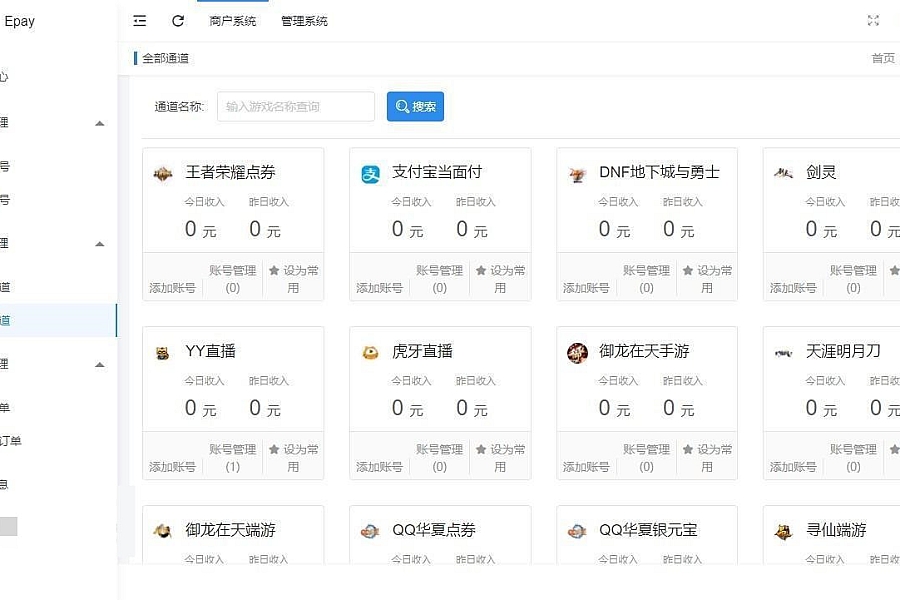Add account on 支付宝当面付 card
Image resolution: width=900 pixels, height=600 pixels.
(379, 288)
